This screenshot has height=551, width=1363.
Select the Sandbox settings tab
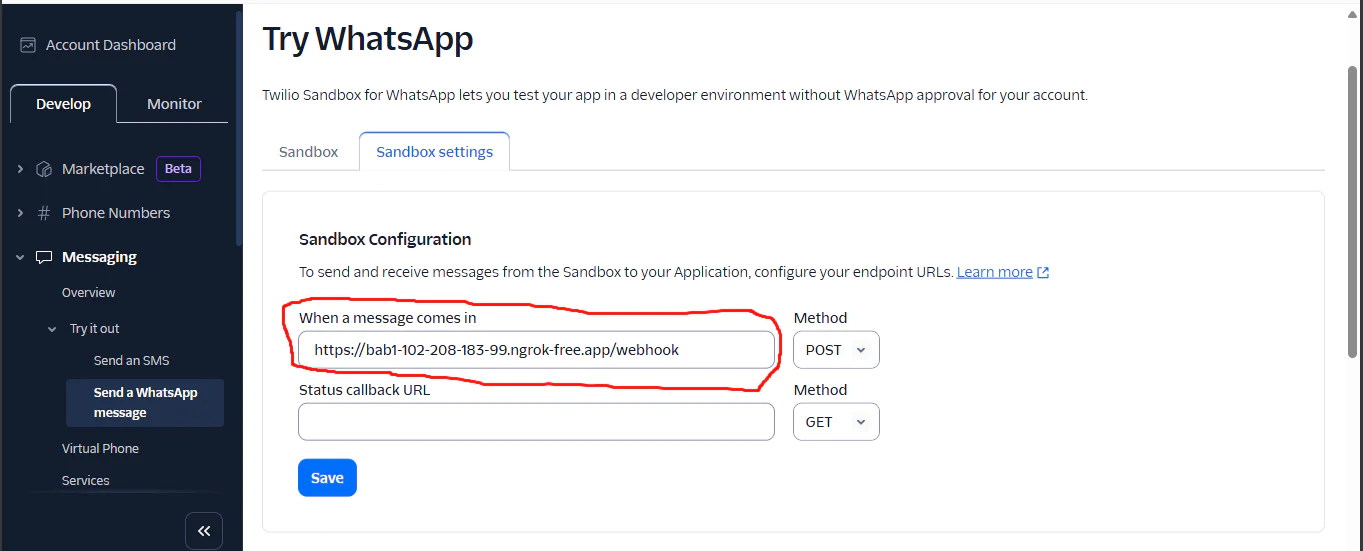[x=434, y=152]
